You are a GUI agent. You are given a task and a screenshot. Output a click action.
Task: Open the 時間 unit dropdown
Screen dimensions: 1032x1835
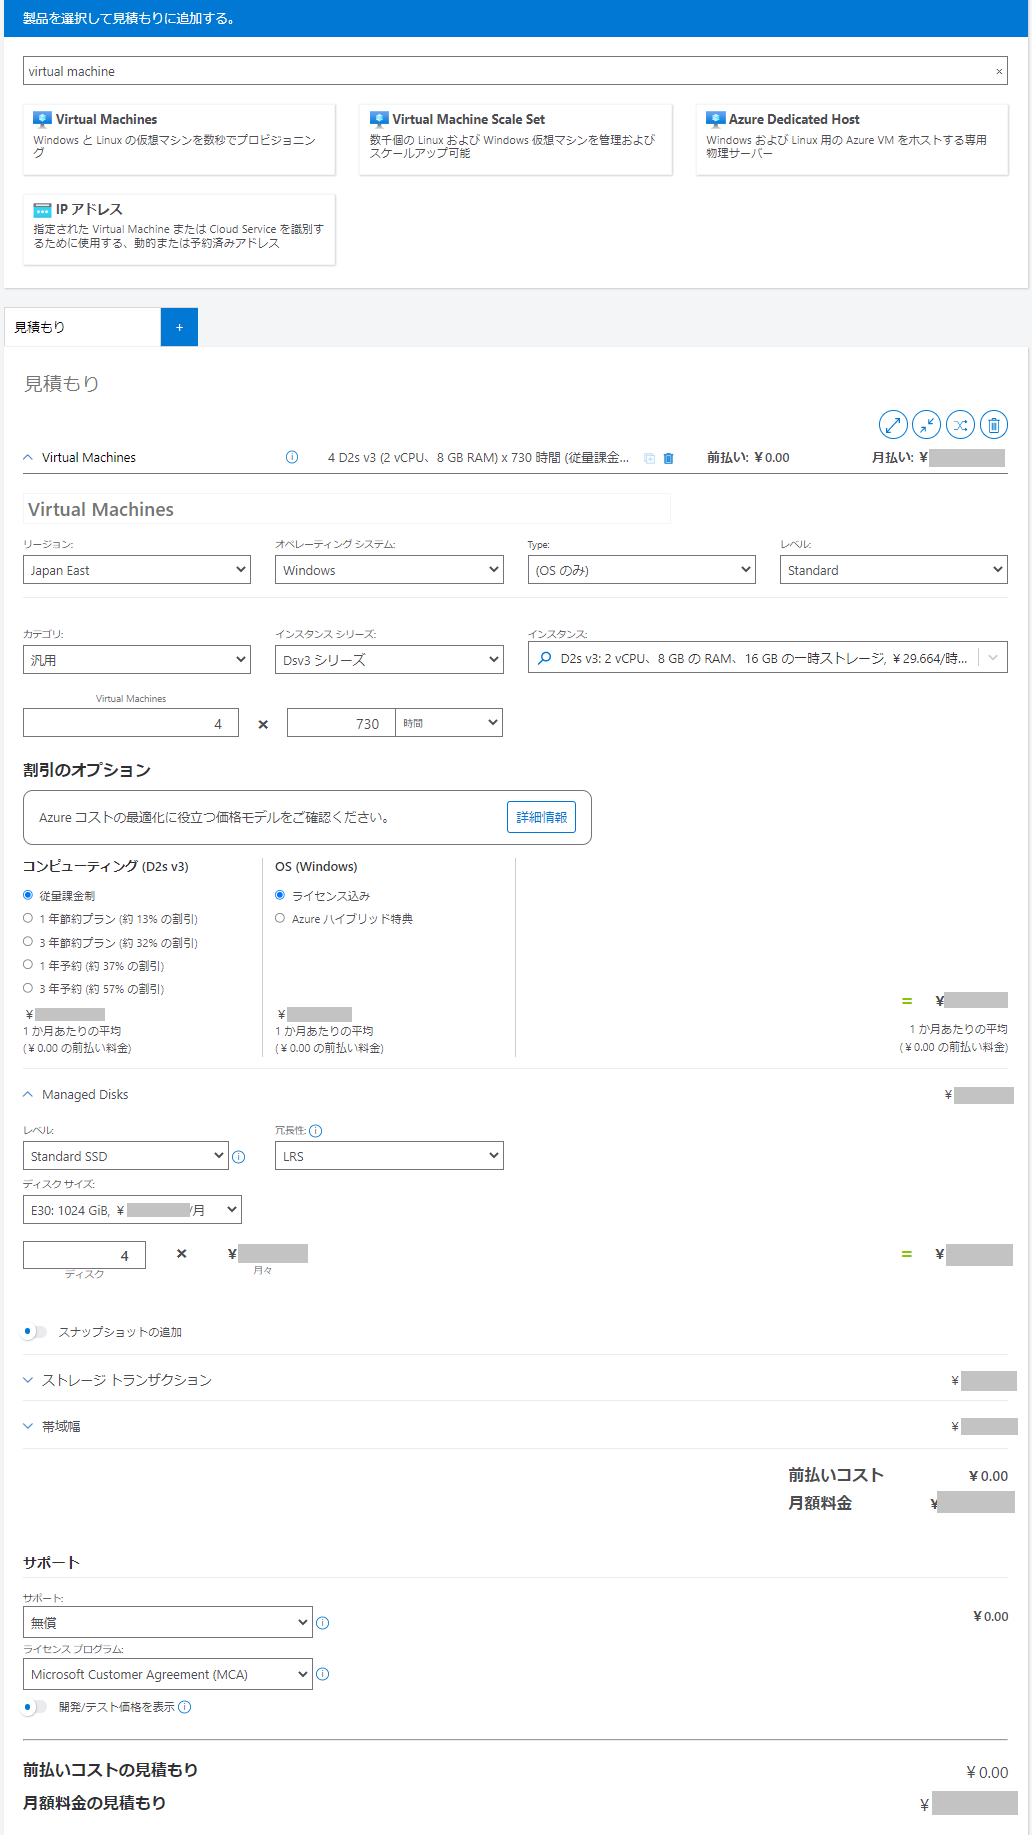point(449,723)
